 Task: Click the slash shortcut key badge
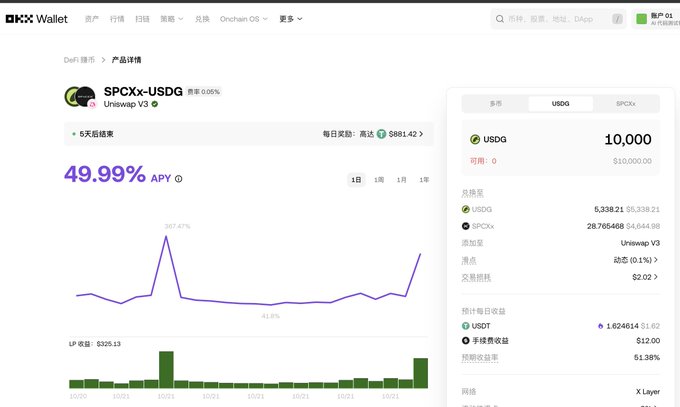[x=617, y=19]
